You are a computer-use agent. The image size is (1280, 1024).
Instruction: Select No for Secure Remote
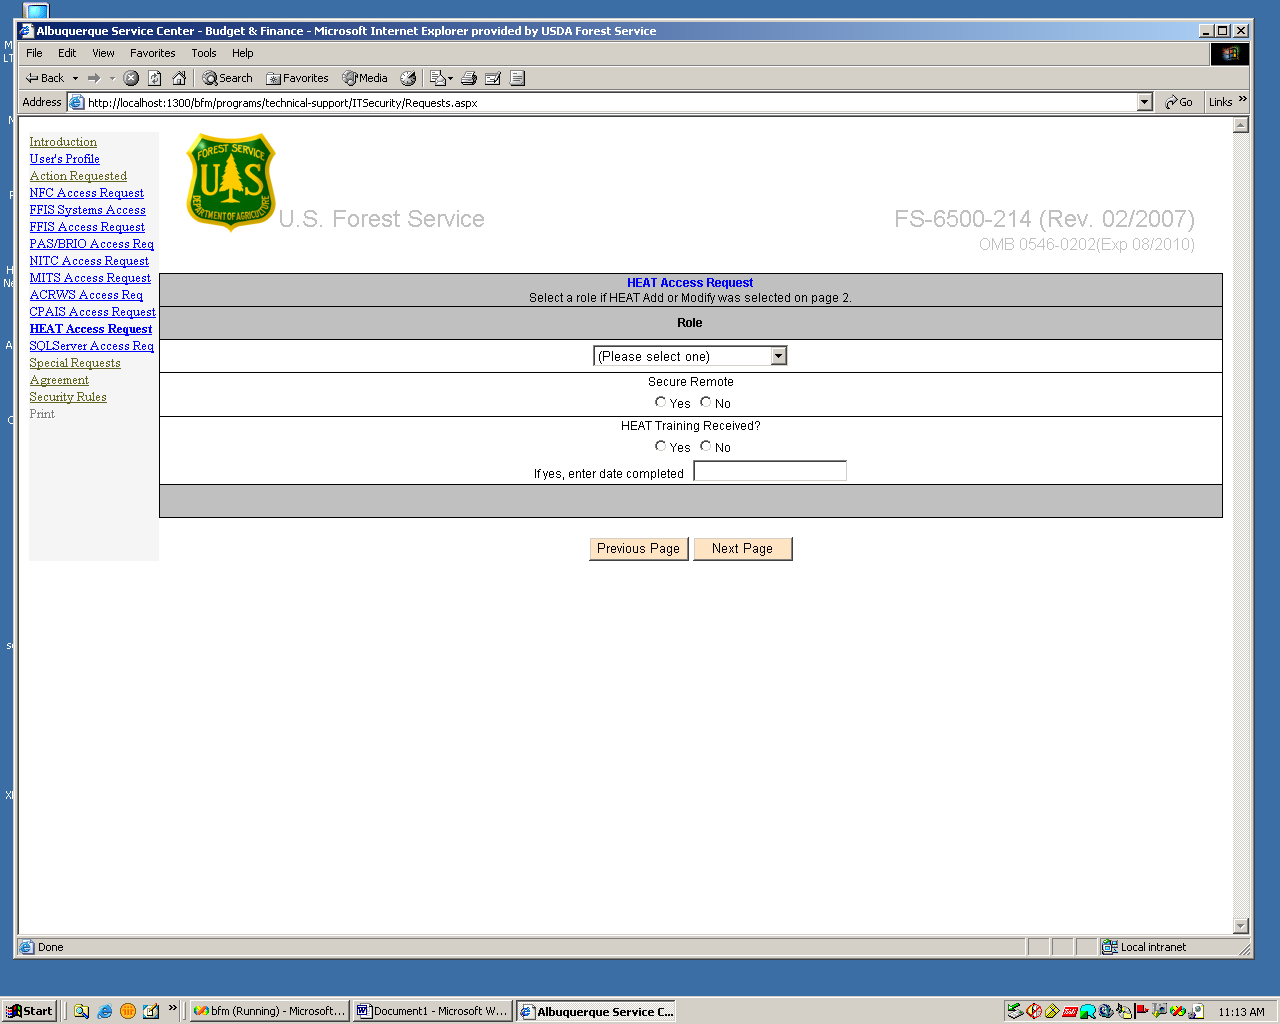706,402
